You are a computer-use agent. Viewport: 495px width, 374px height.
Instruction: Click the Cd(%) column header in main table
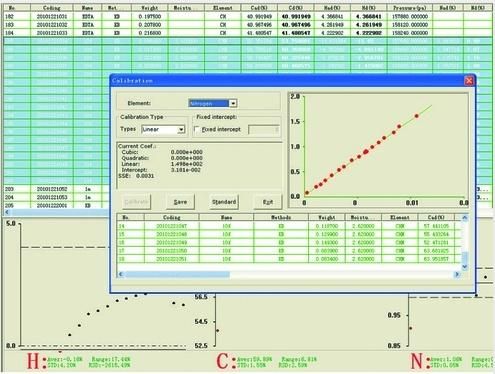pyautogui.click(x=296, y=8)
